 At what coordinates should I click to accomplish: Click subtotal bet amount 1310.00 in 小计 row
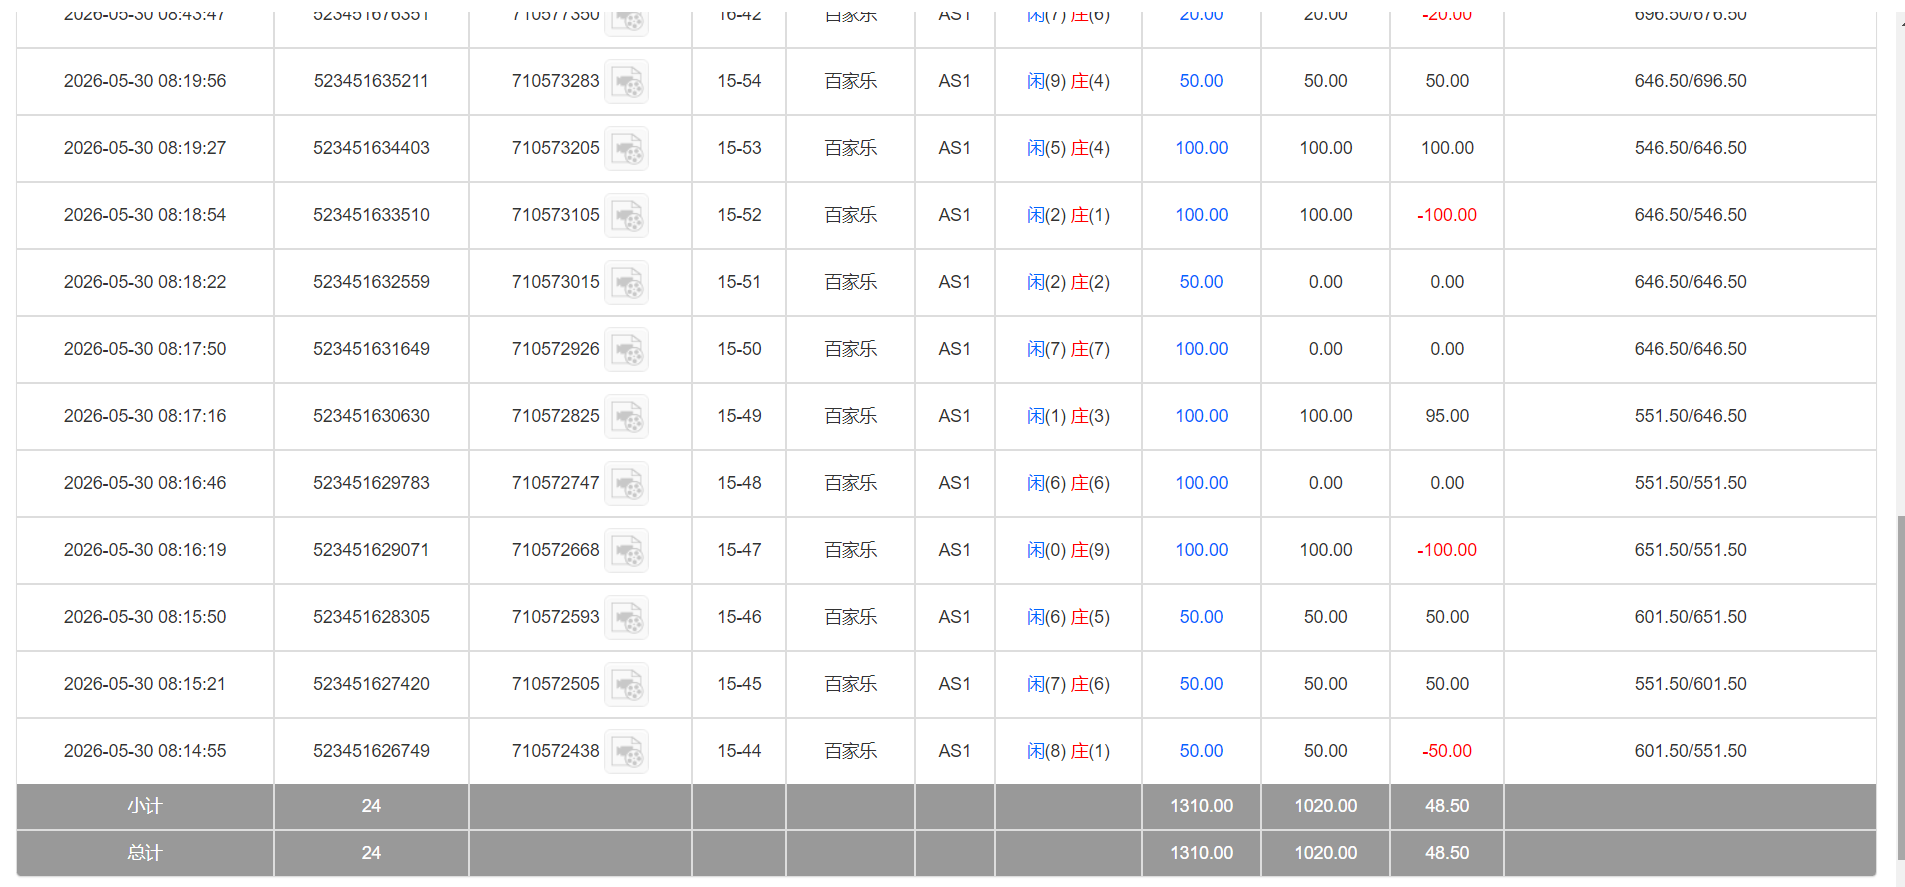pyautogui.click(x=1201, y=806)
